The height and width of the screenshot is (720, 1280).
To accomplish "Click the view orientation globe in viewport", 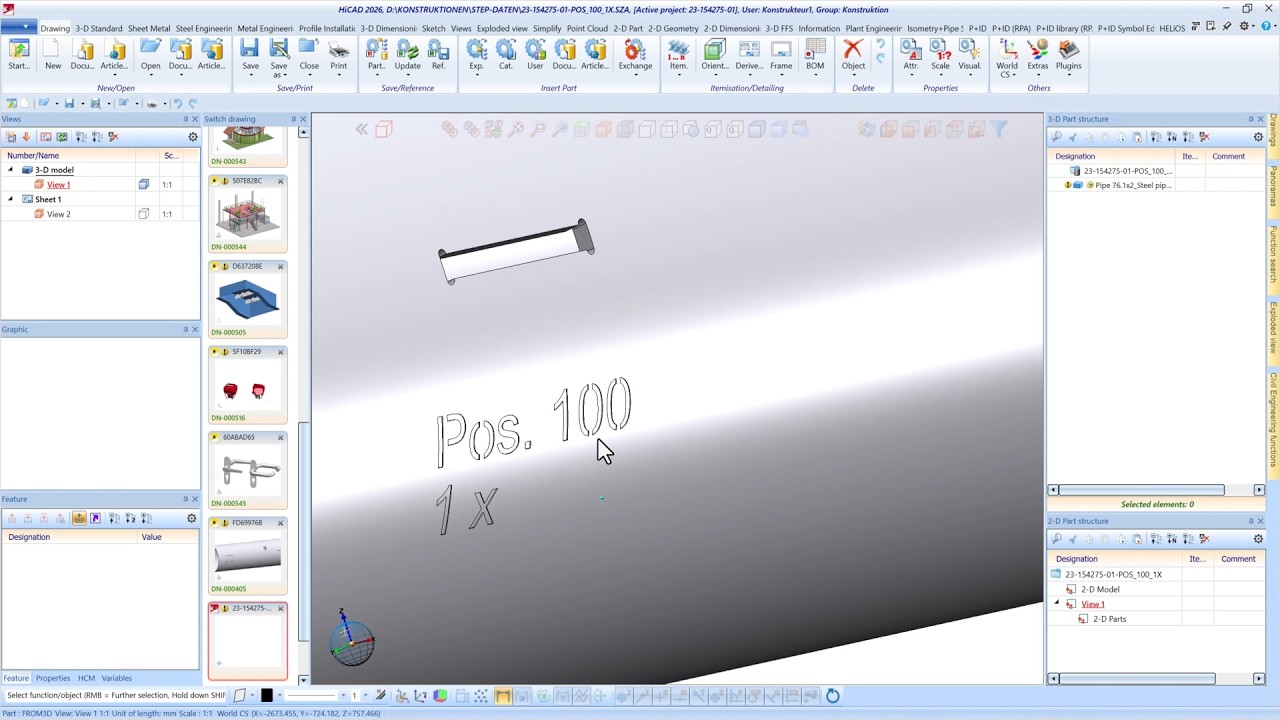I will [x=352, y=644].
